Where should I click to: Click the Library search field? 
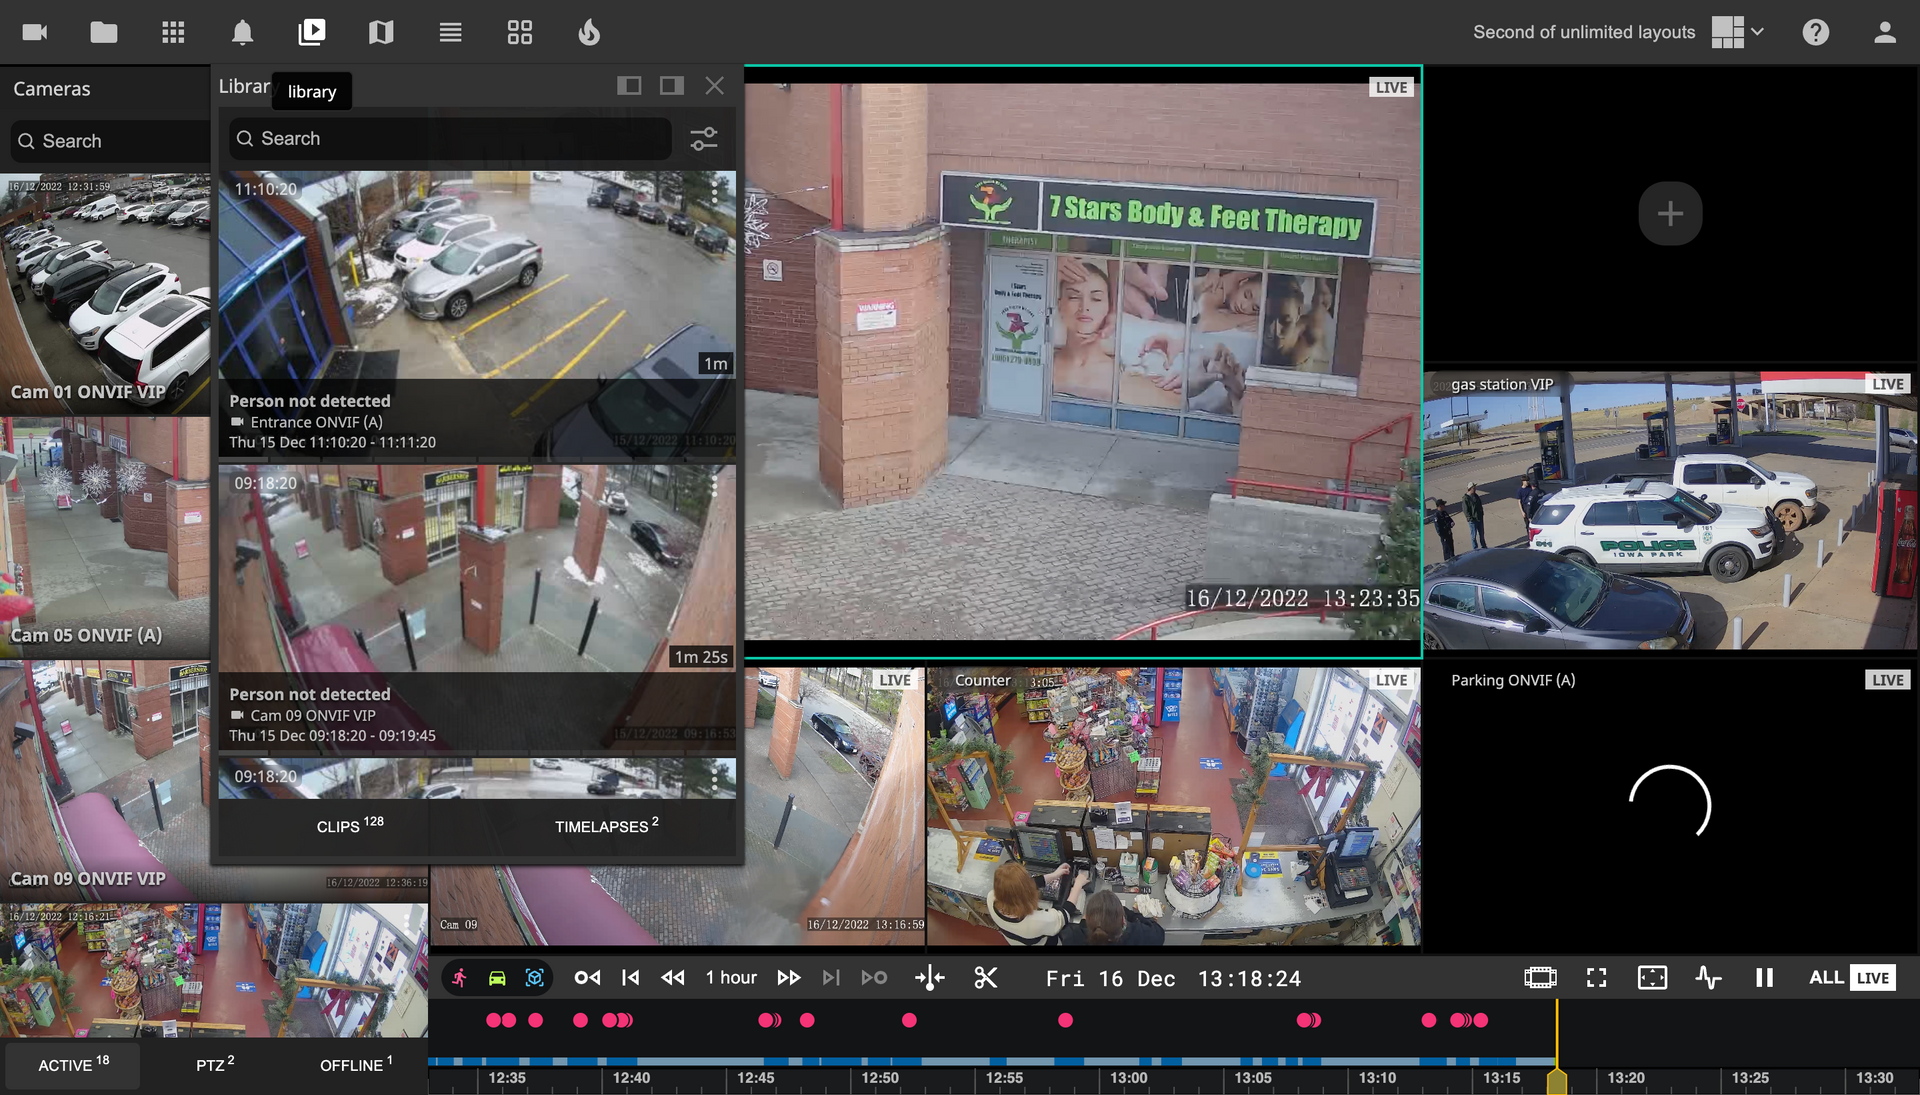pos(450,139)
